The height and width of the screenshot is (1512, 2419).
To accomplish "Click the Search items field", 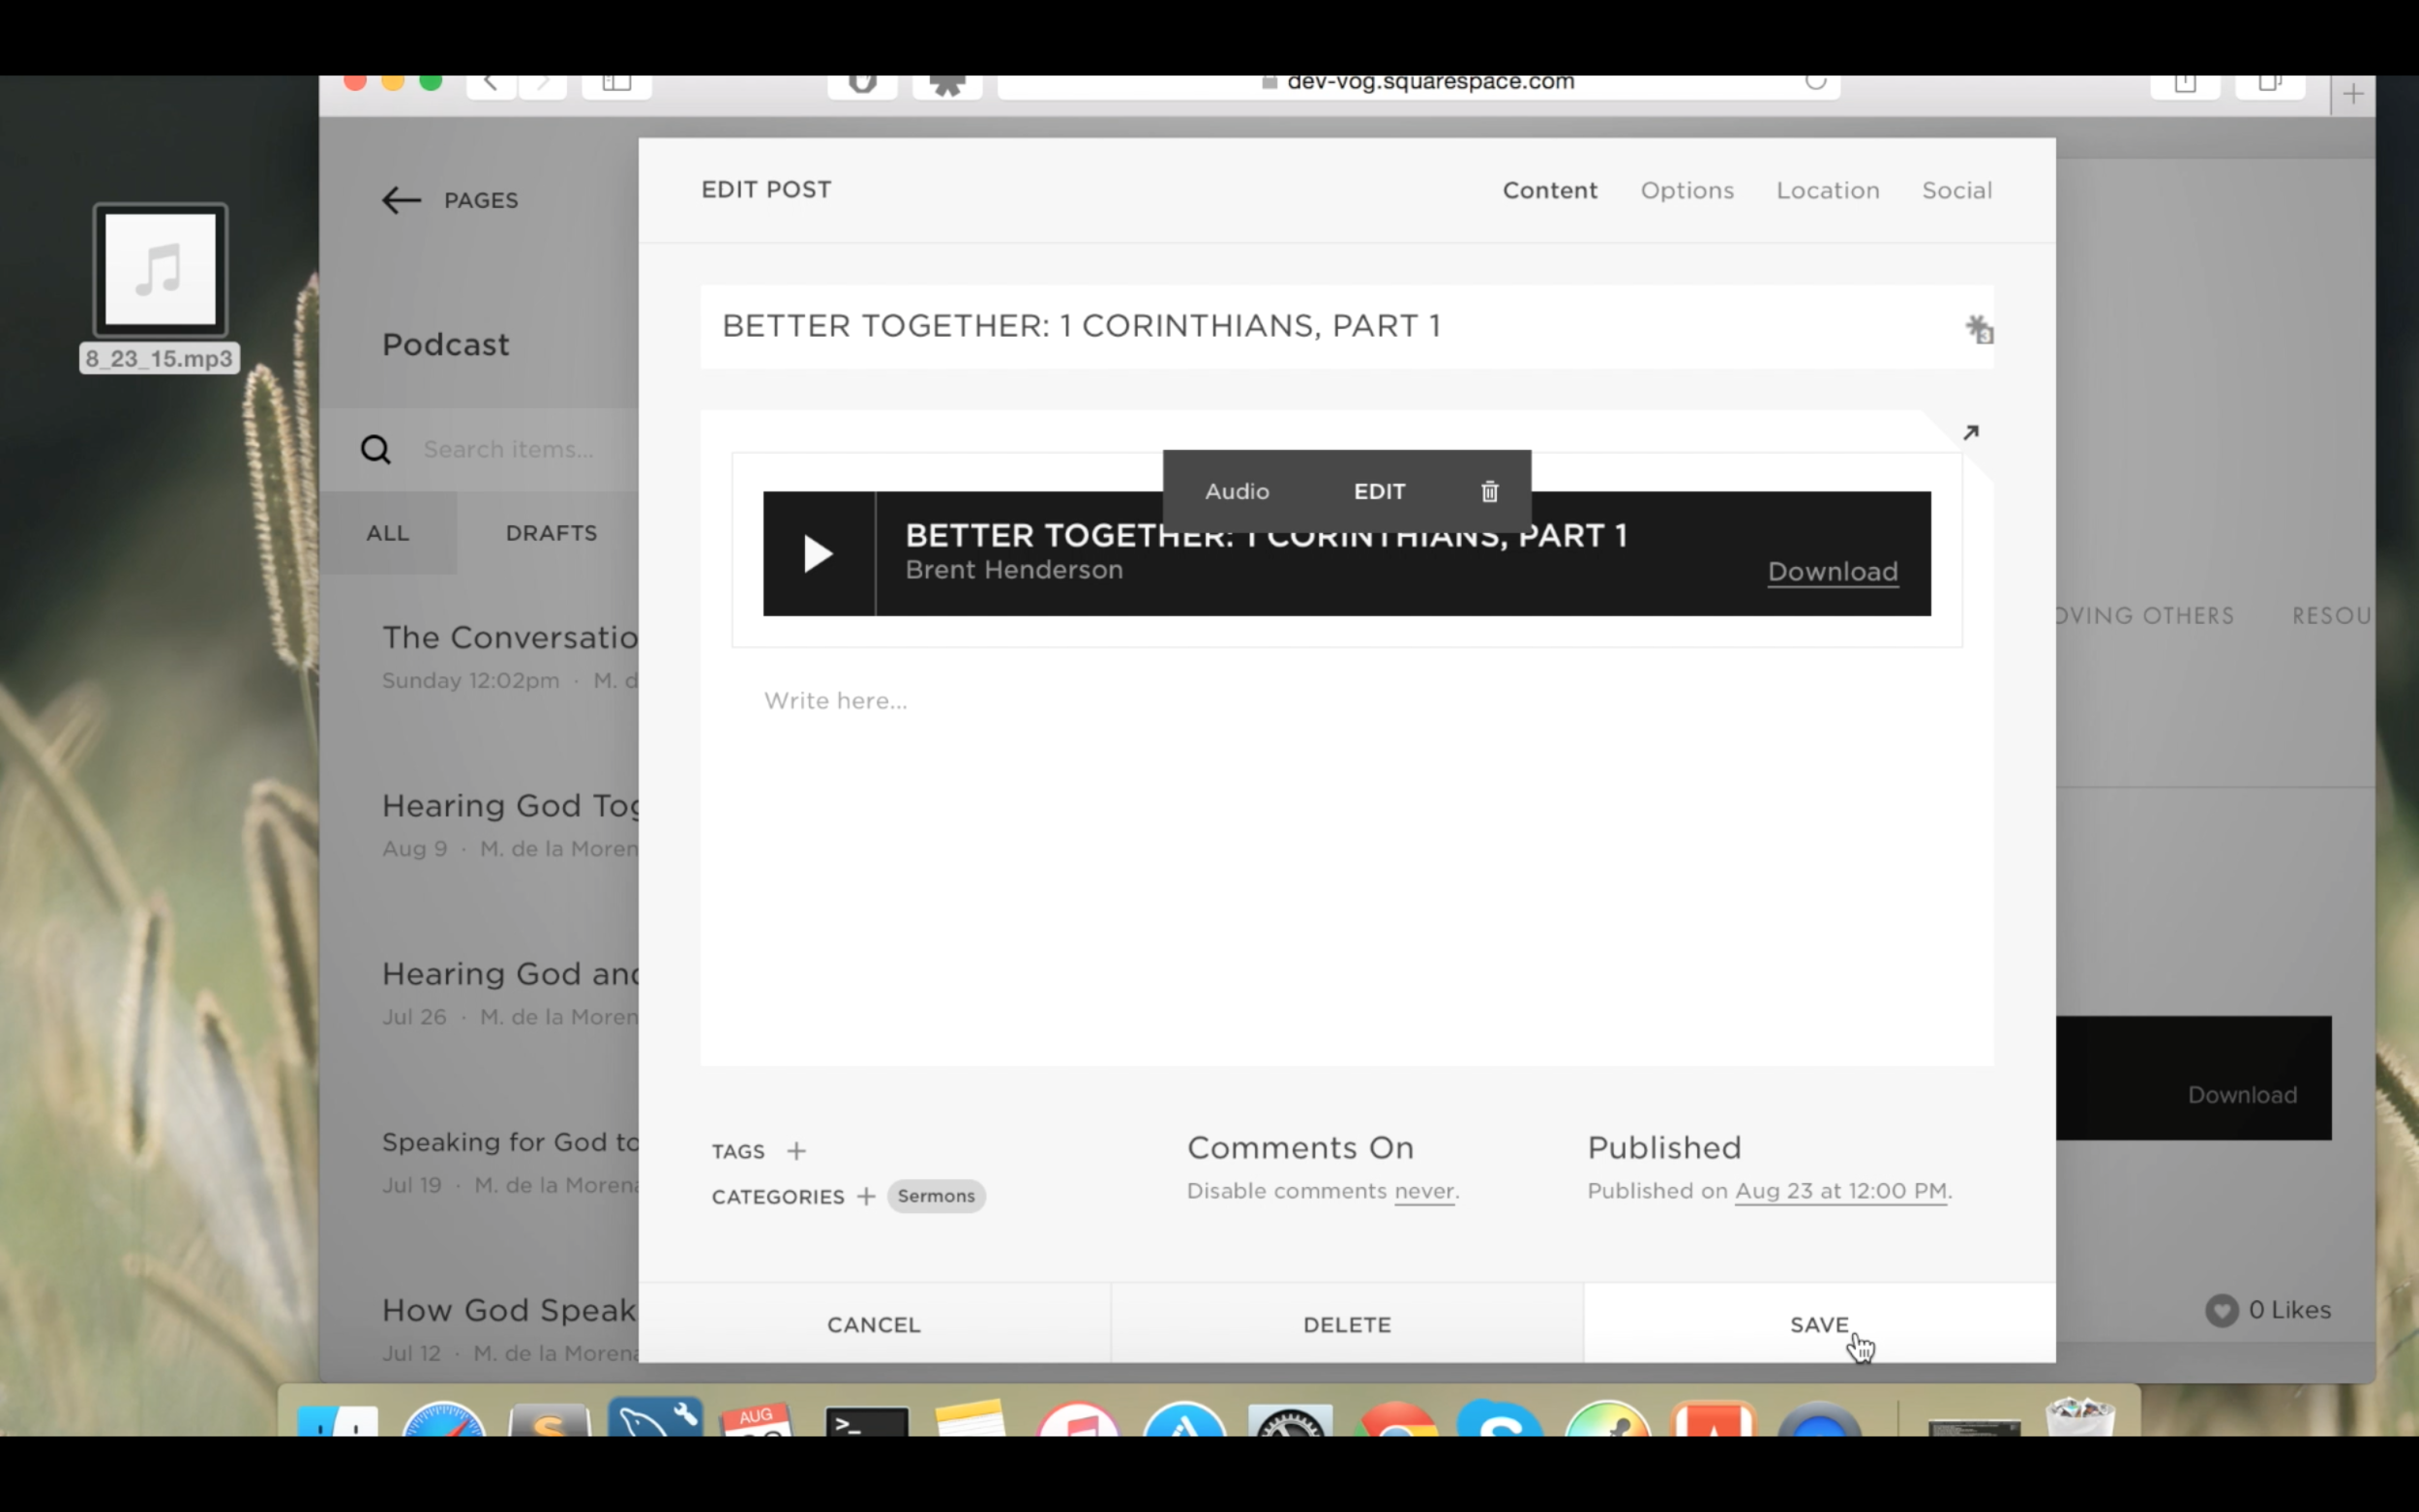I will [x=508, y=449].
